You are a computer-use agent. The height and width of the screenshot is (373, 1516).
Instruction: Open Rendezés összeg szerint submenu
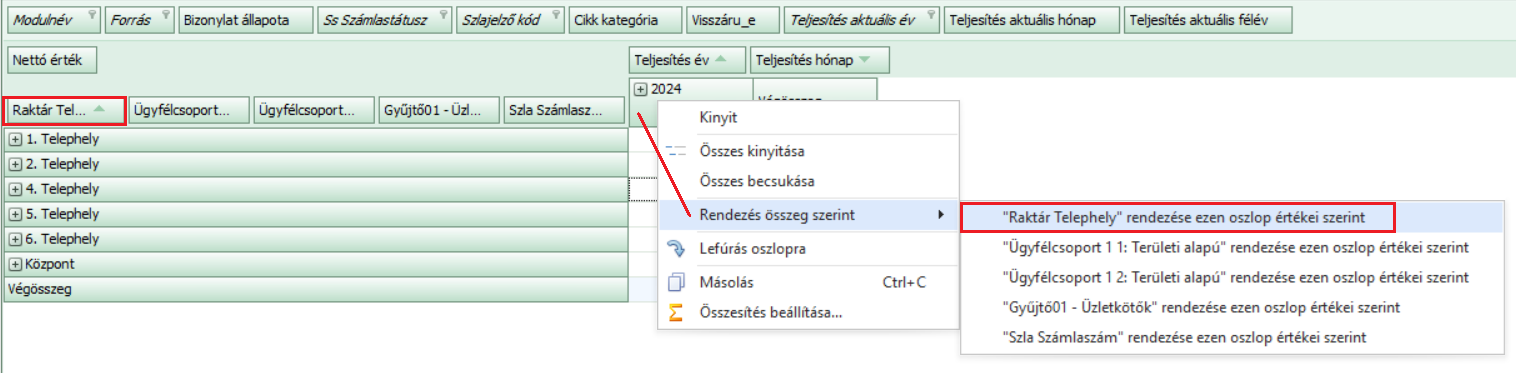(x=808, y=215)
